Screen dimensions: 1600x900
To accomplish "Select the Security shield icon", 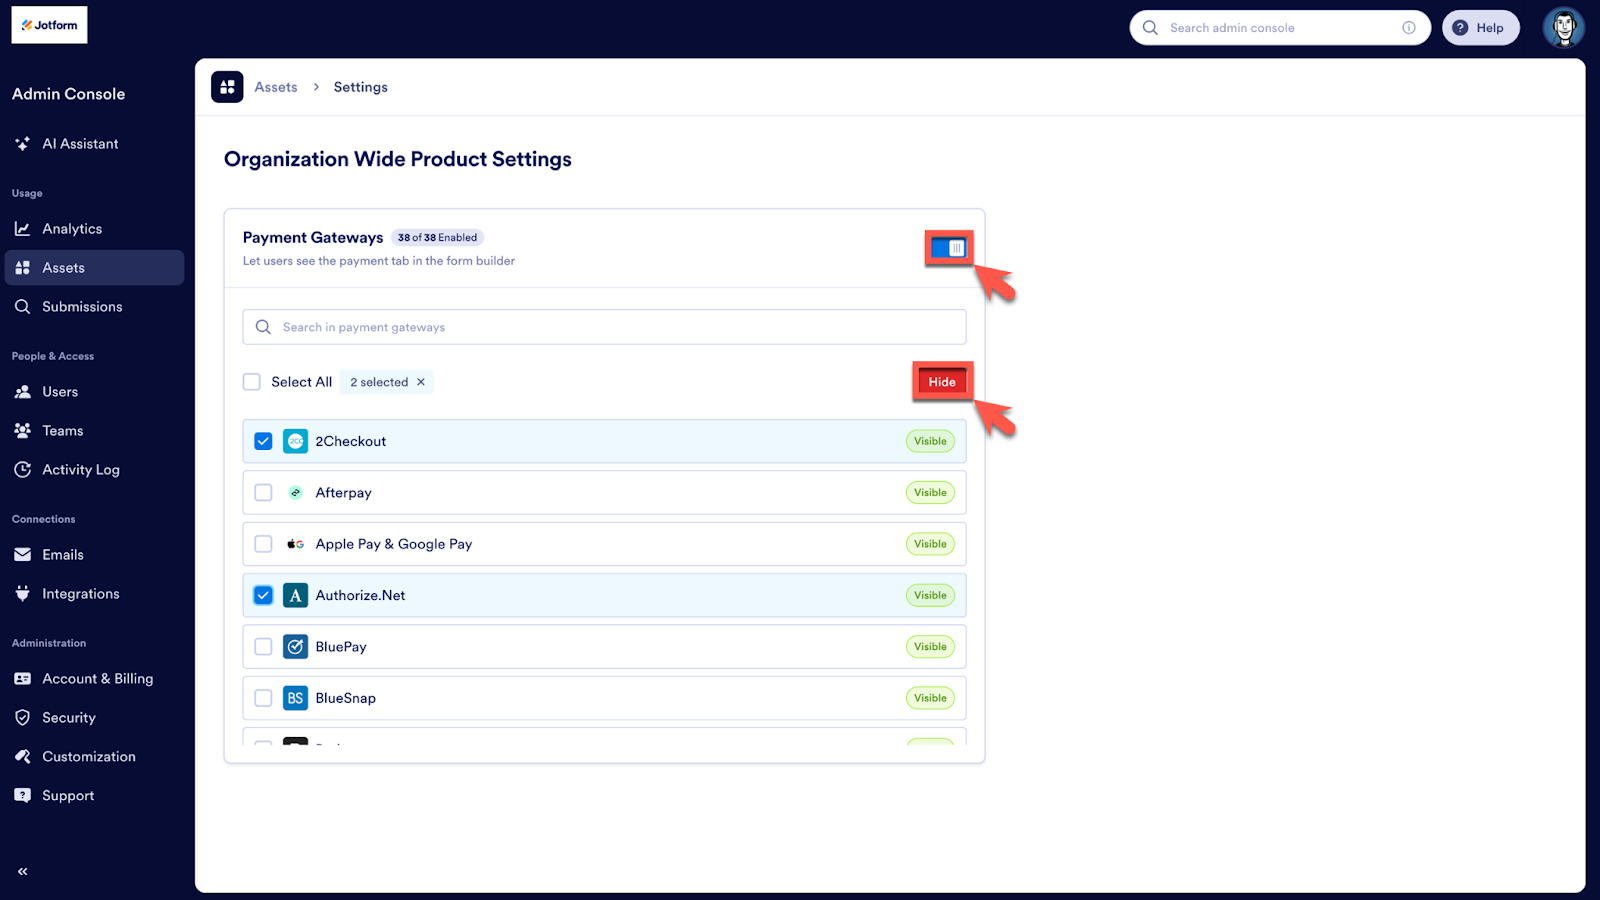I will click(22, 717).
